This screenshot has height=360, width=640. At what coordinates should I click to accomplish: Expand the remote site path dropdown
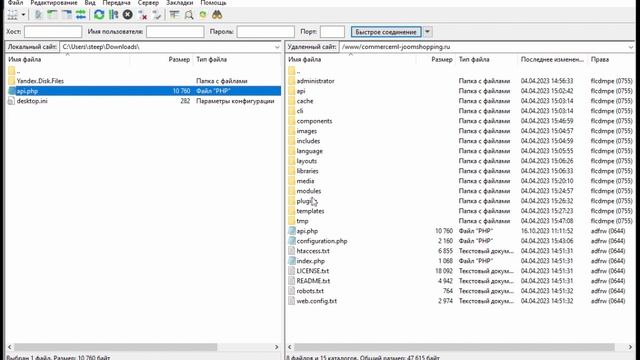[x=631, y=47]
